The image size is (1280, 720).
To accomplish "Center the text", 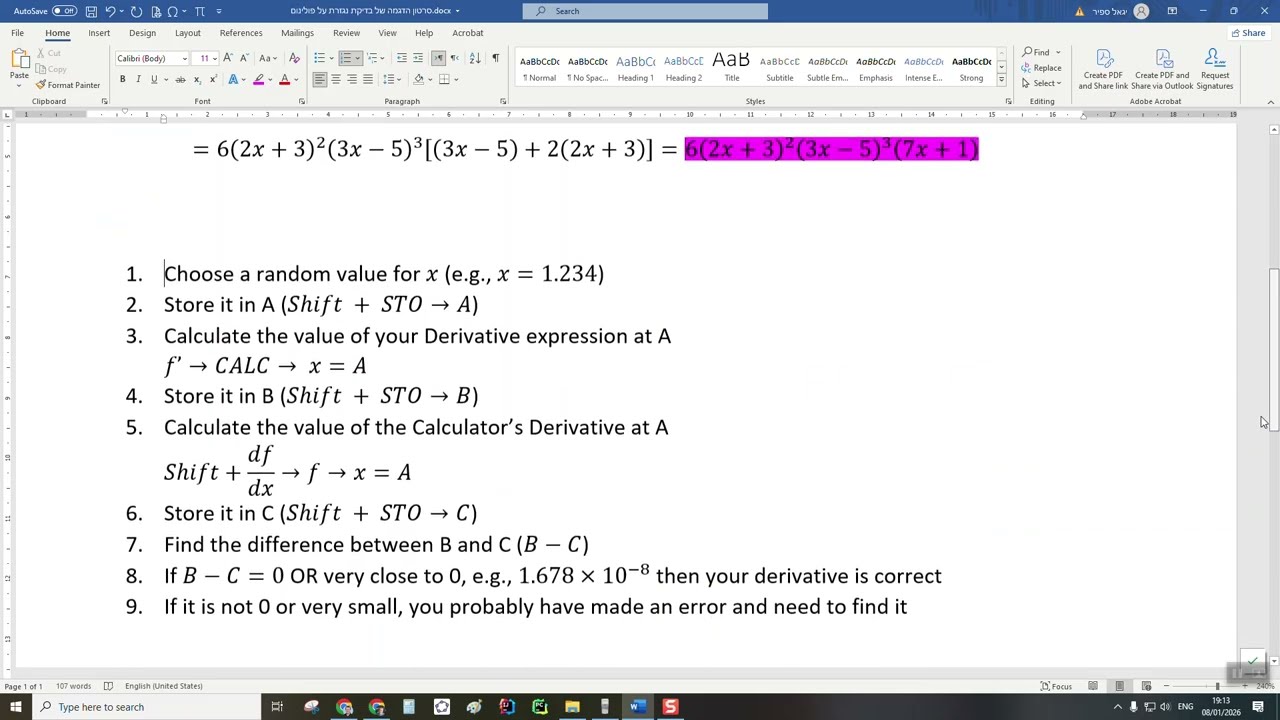I will 336,79.
